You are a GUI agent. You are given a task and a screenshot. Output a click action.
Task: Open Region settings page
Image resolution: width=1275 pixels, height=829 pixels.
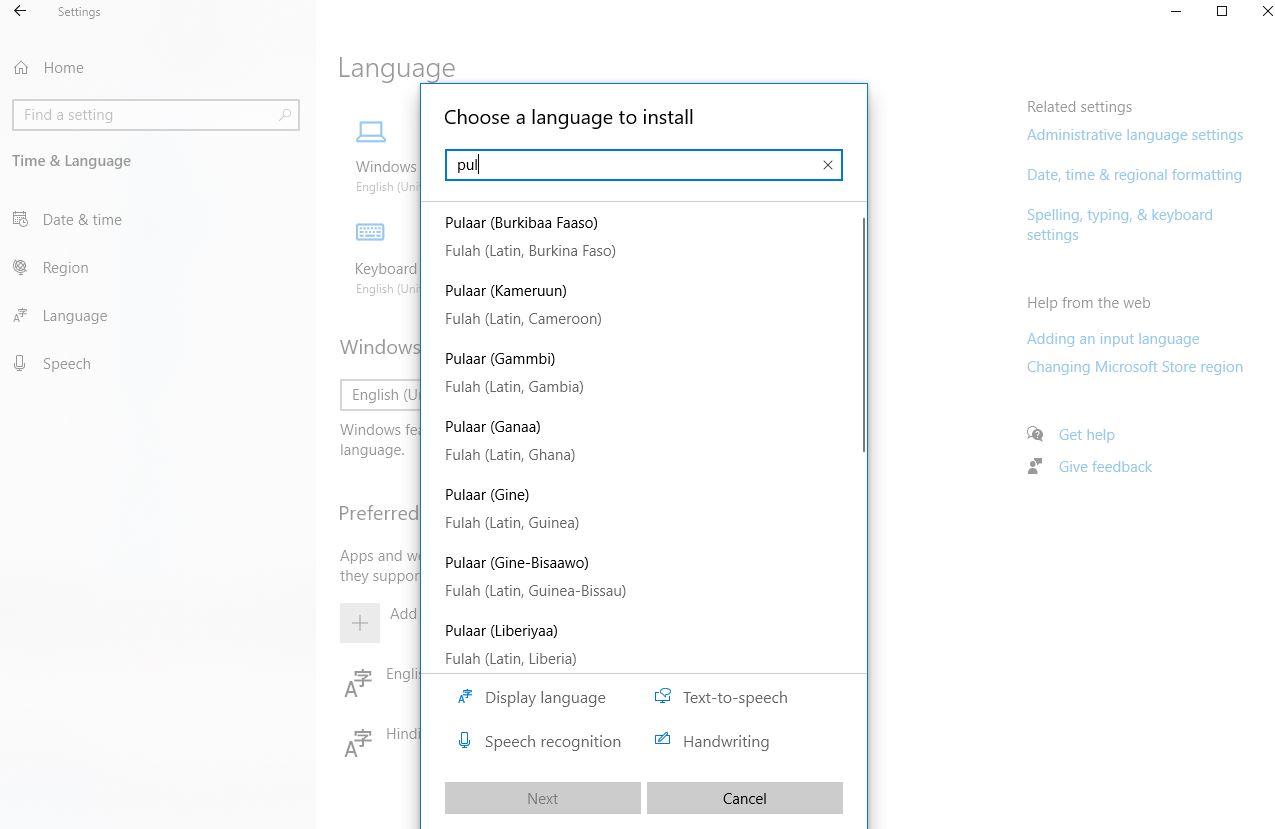(x=65, y=268)
